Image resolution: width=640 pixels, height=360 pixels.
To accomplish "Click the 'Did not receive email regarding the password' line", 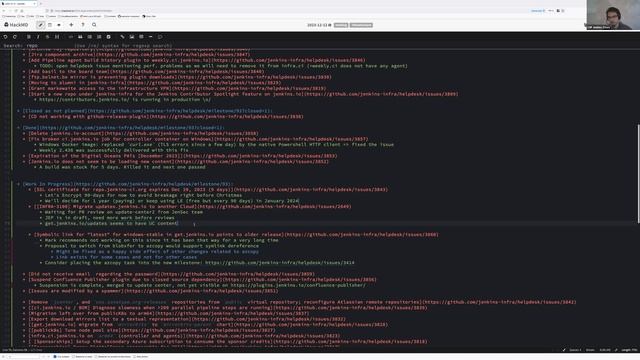I will pos(171,274).
